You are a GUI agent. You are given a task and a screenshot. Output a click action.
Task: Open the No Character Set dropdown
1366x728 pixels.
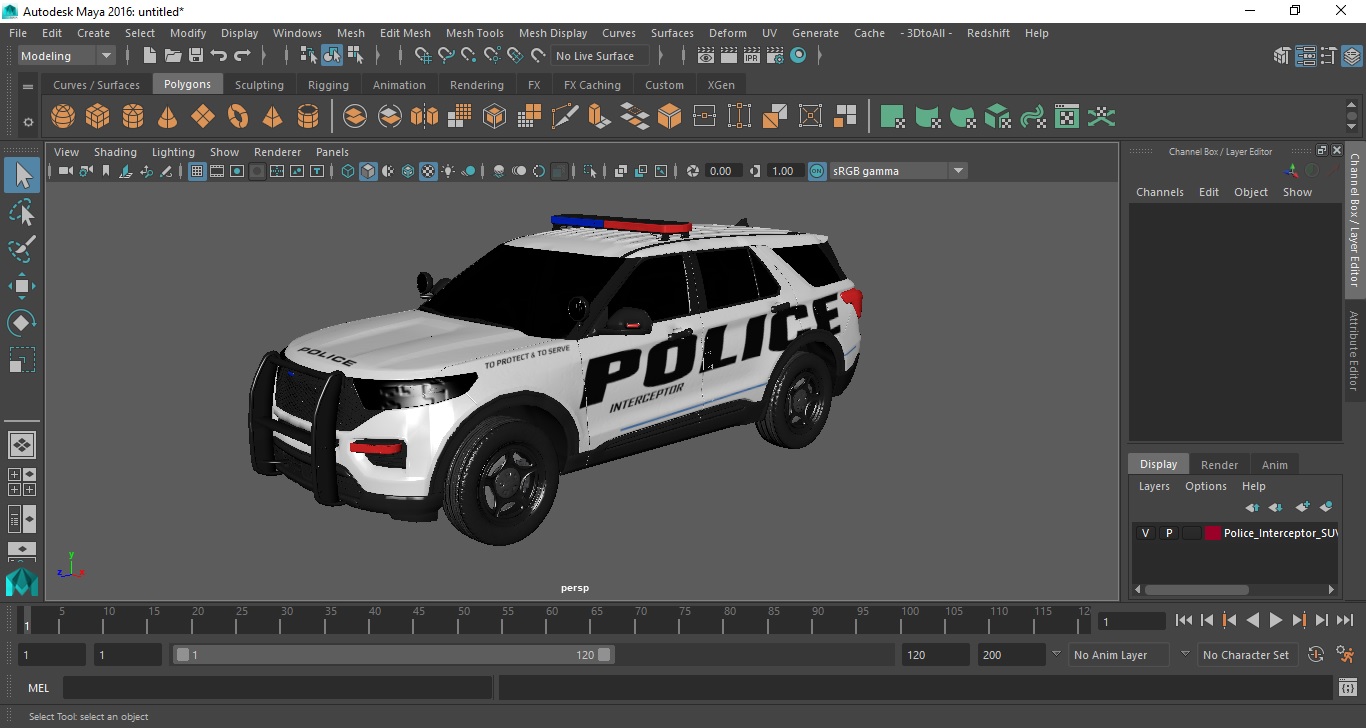1246,655
